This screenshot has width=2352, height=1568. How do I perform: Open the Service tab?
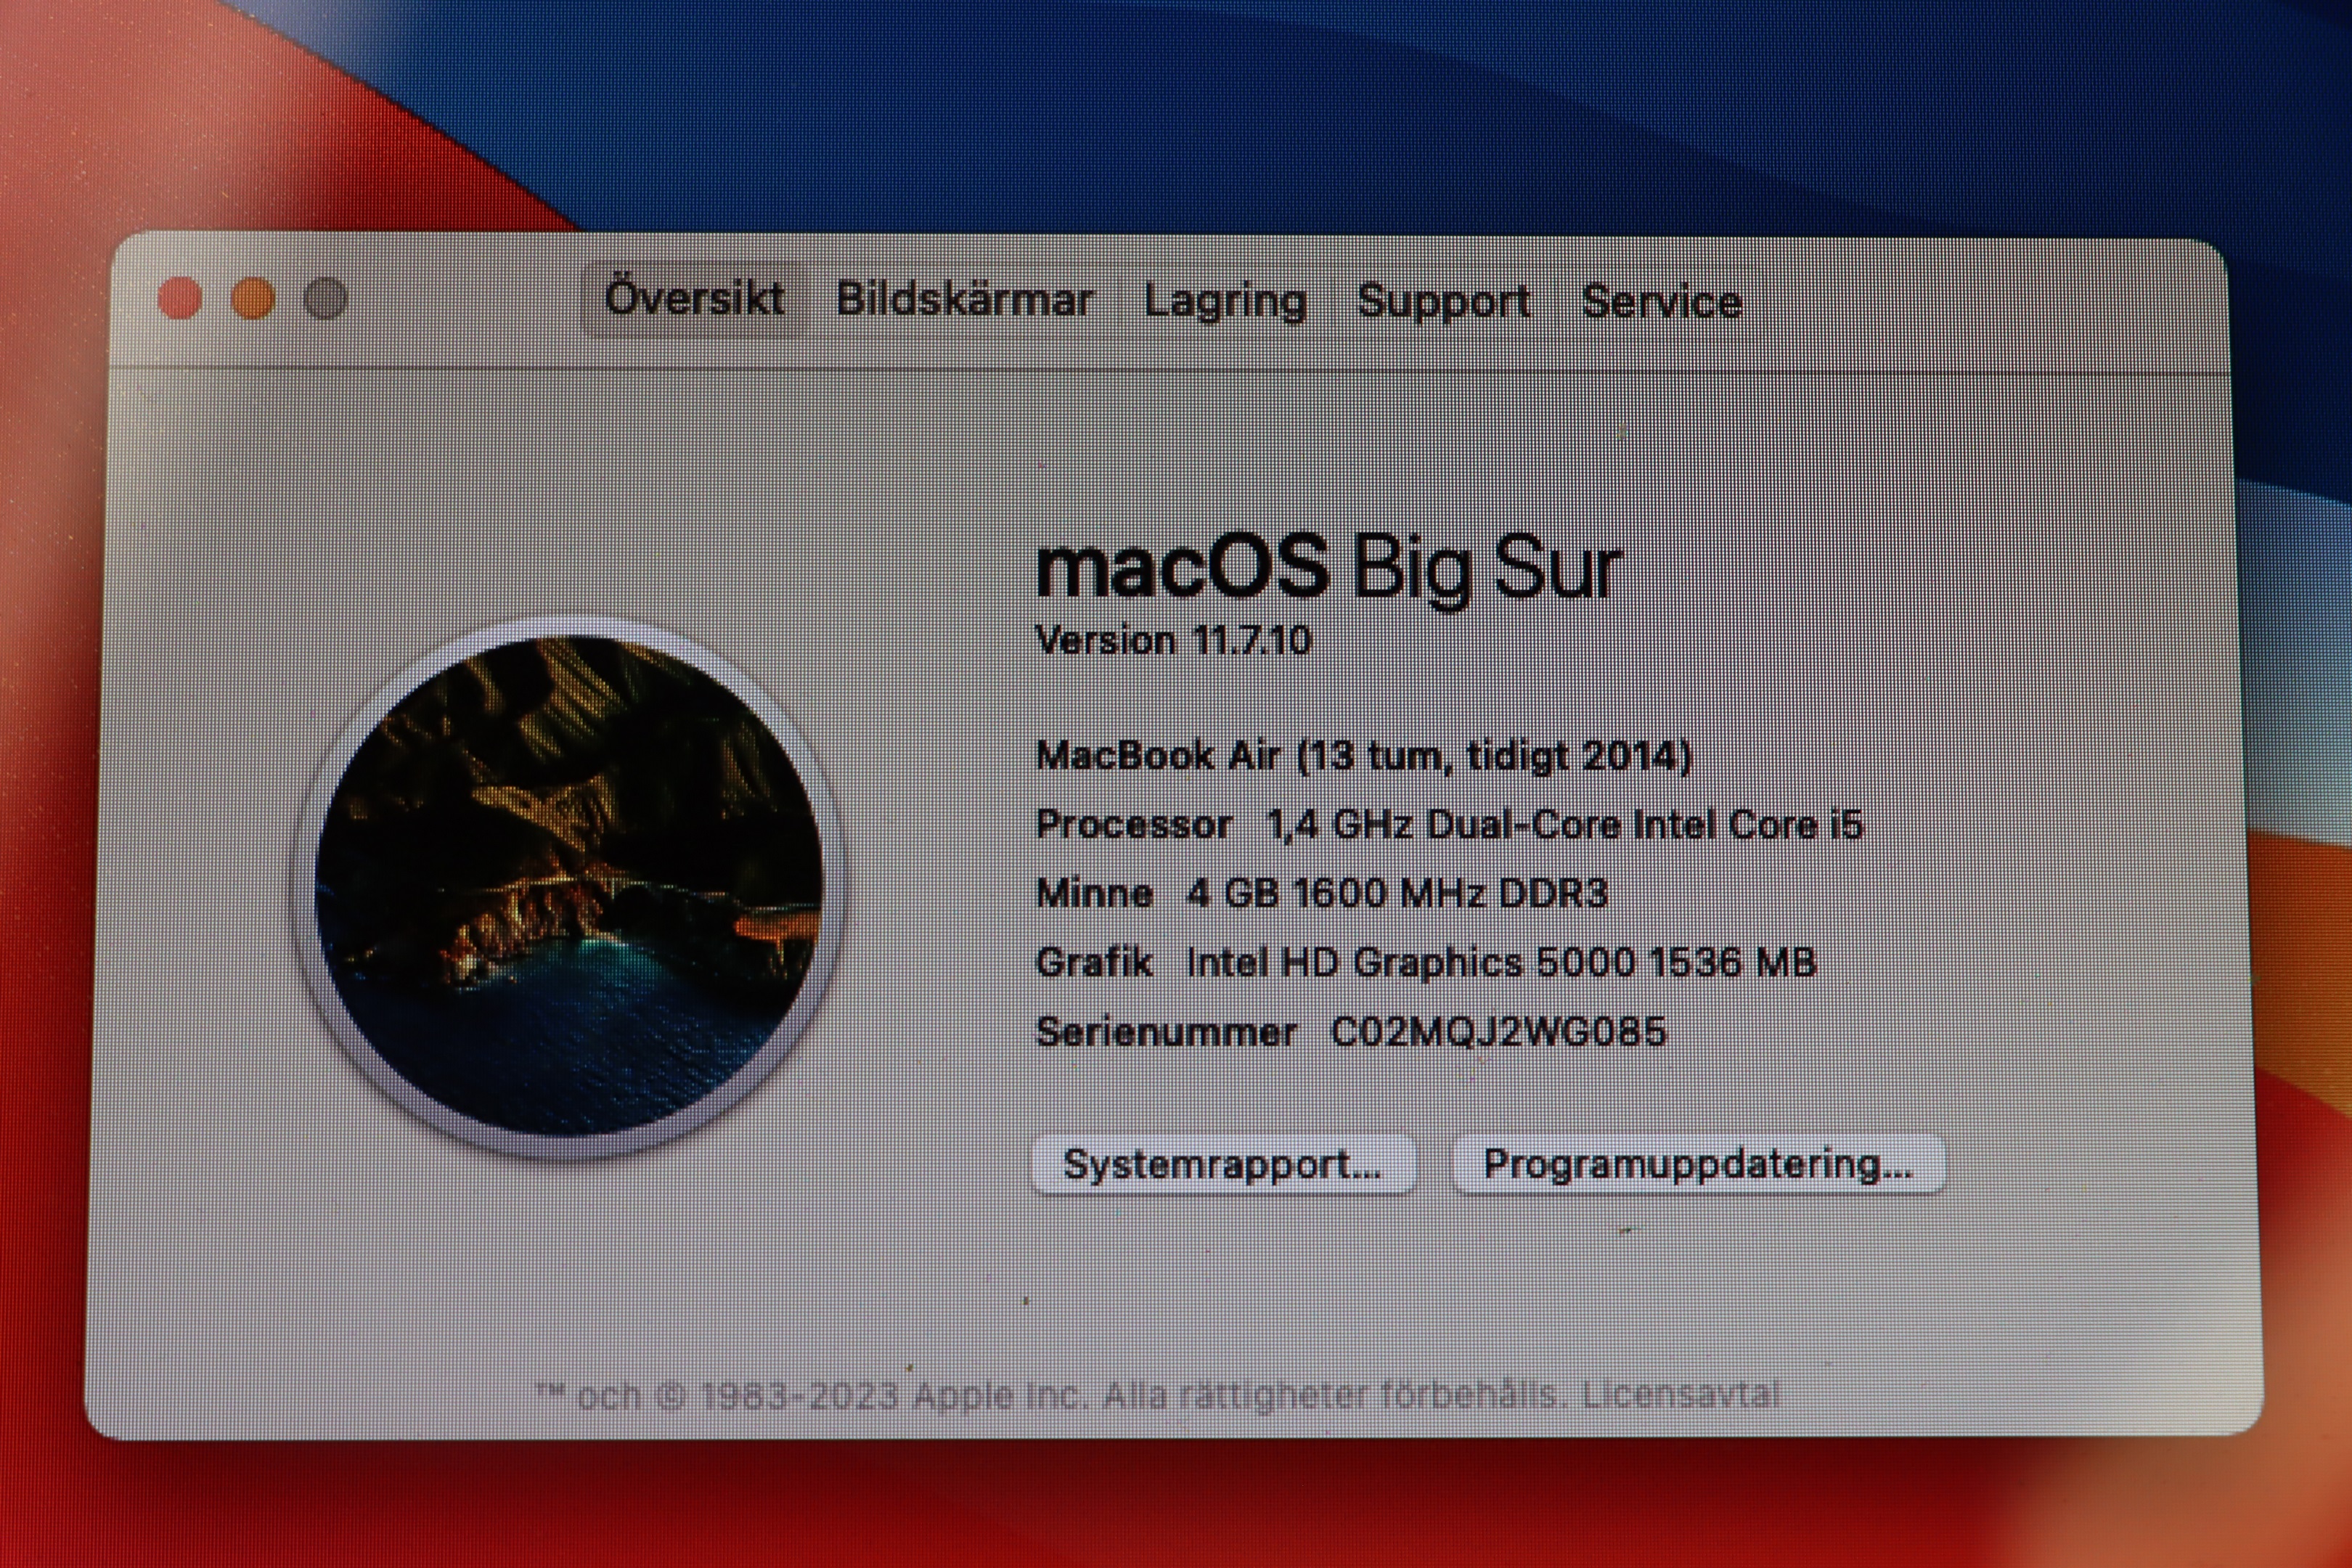(1661, 302)
